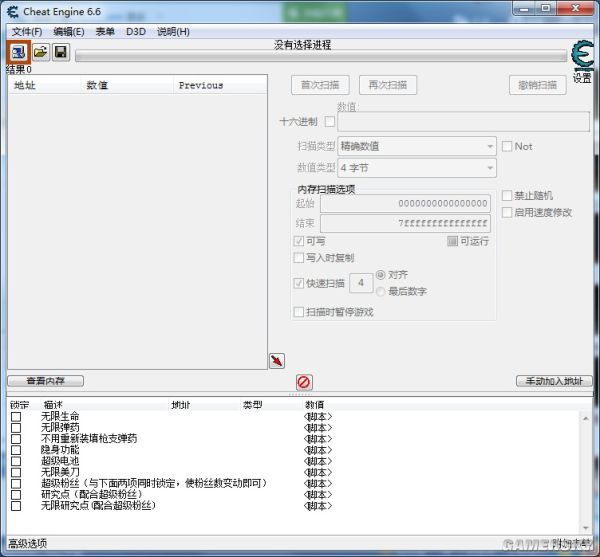This screenshot has height=557, width=600.
Task: Select the 对齐 radio button
Action: point(380,275)
